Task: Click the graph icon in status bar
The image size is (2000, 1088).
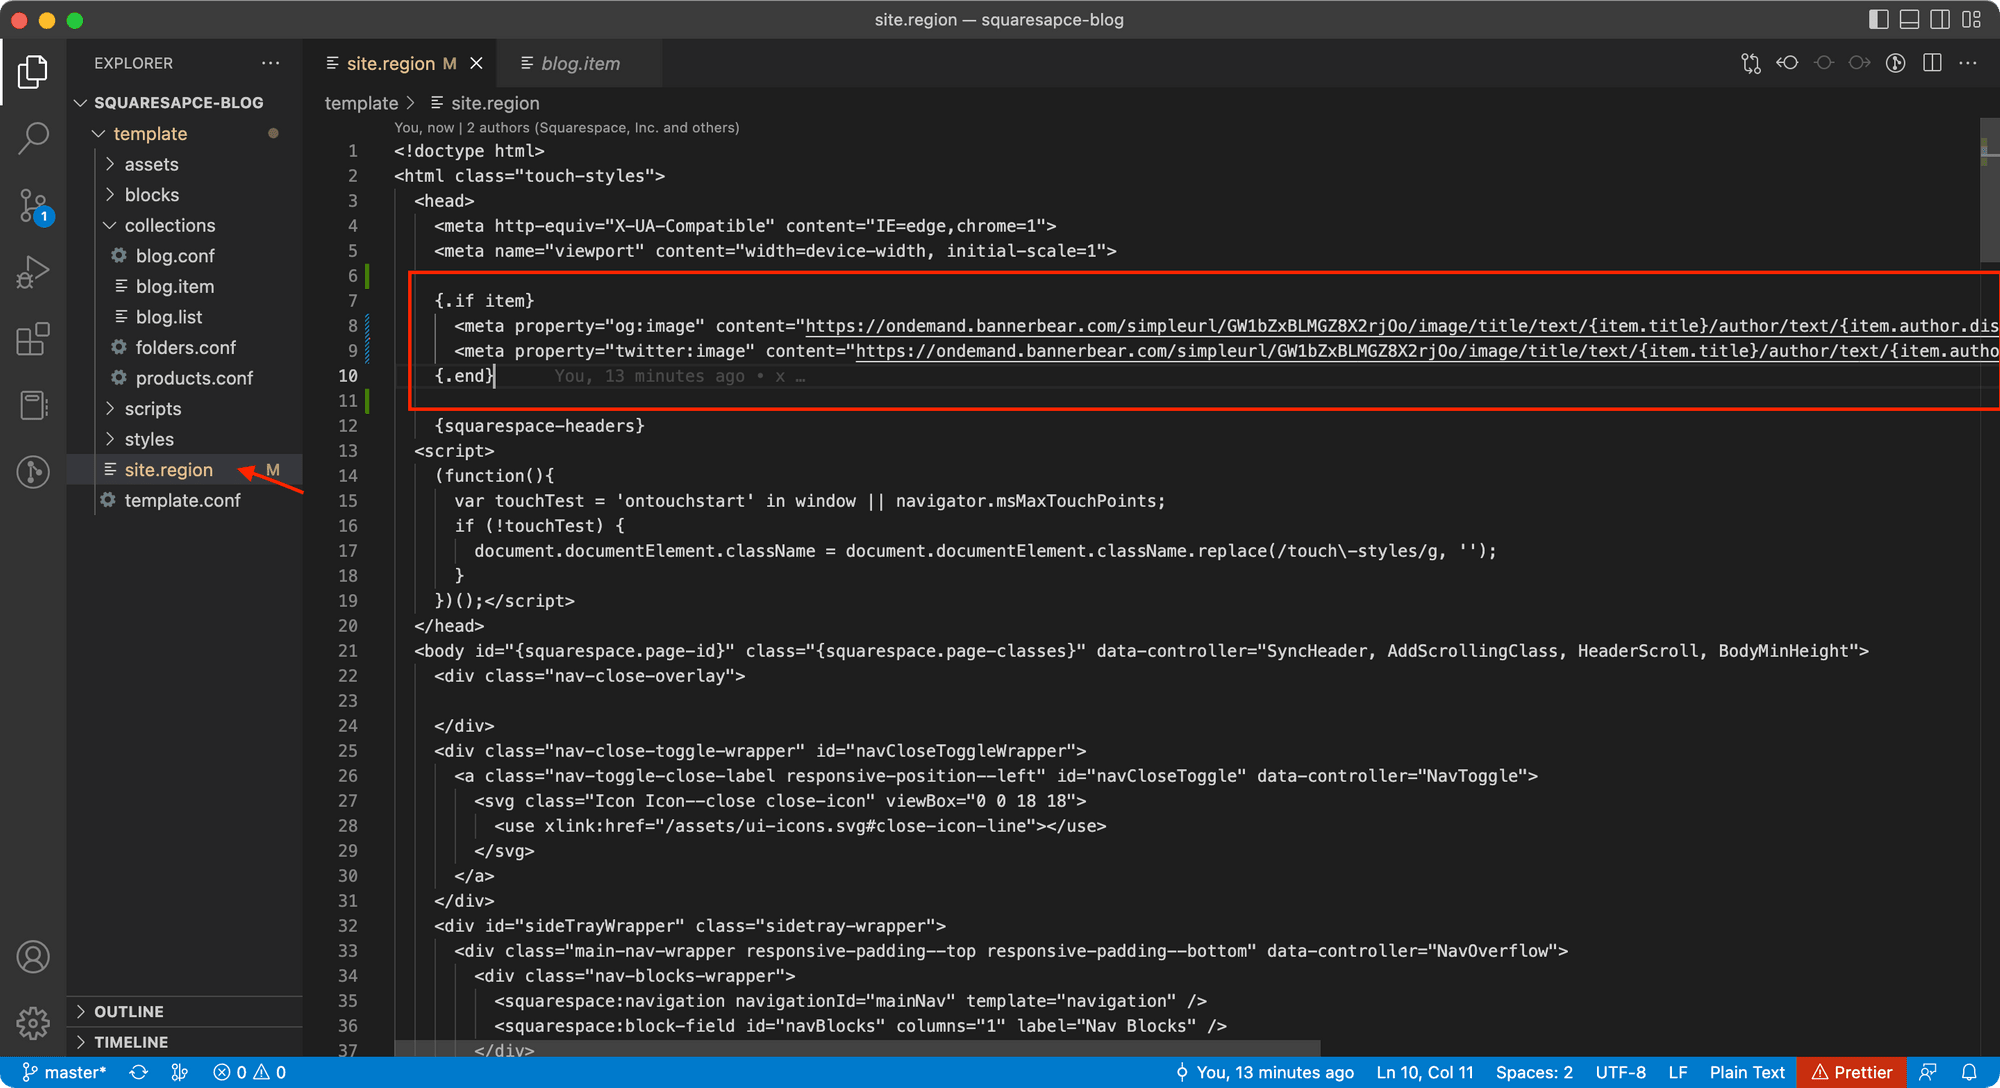Action: click(x=179, y=1072)
